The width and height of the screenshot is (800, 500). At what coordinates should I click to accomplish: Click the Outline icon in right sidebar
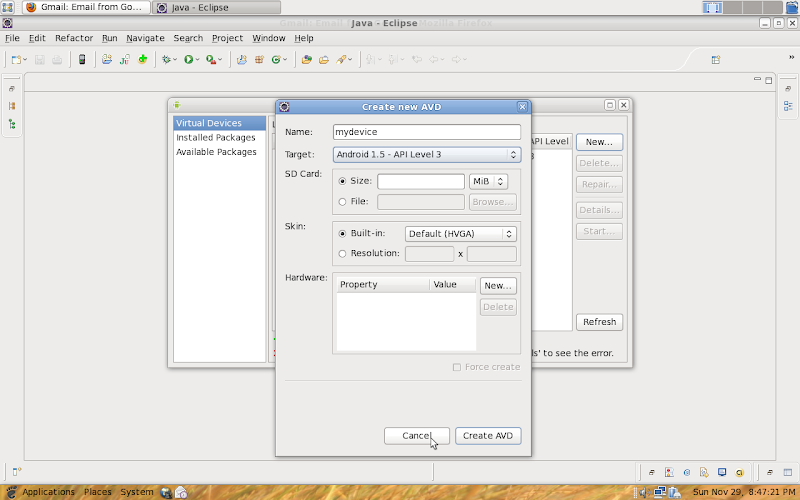[x=788, y=106]
